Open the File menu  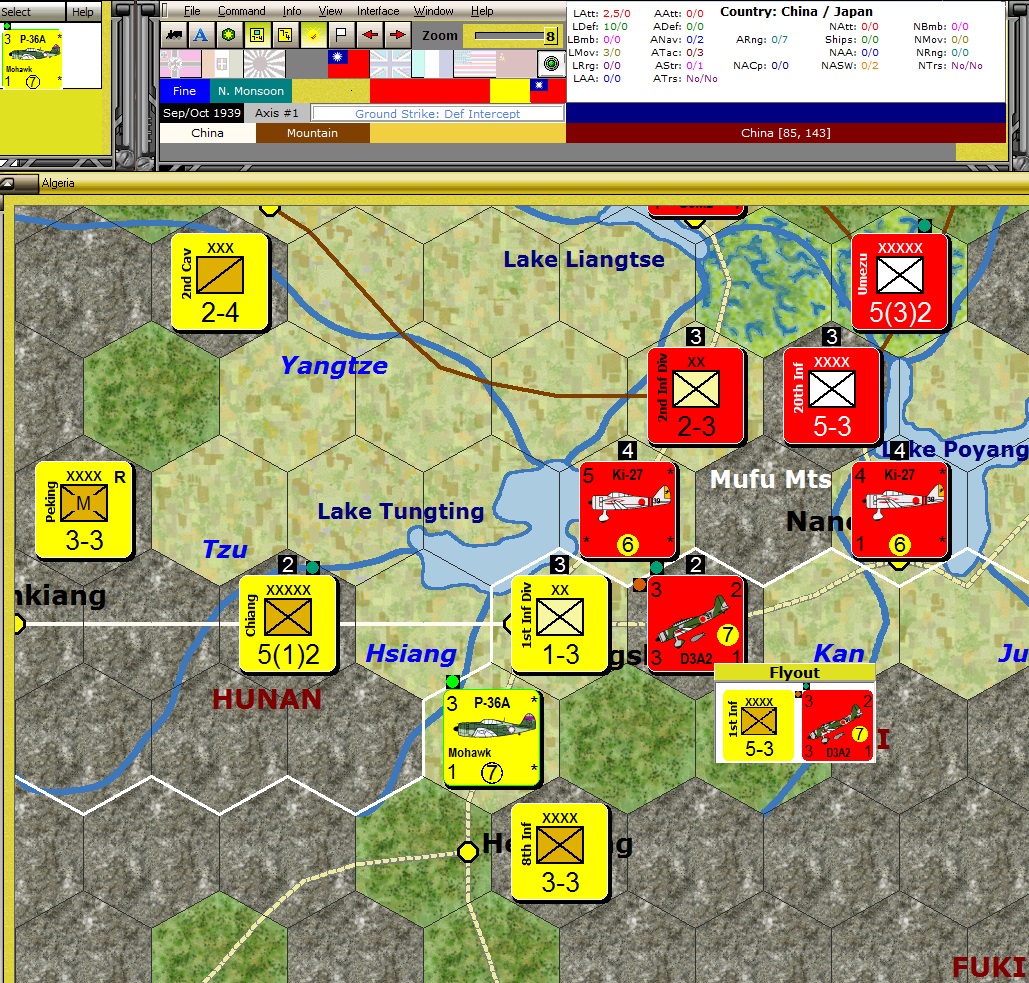[192, 11]
